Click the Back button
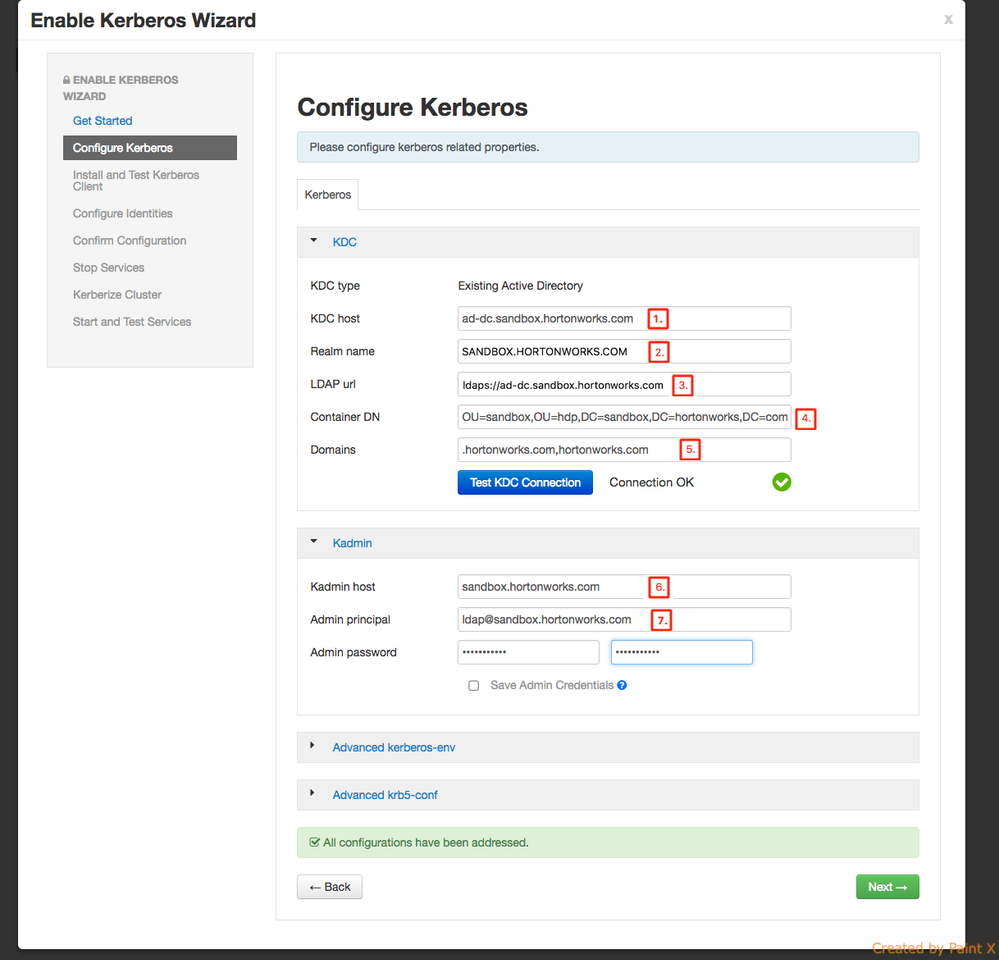This screenshot has width=999, height=960. (330, 887)
